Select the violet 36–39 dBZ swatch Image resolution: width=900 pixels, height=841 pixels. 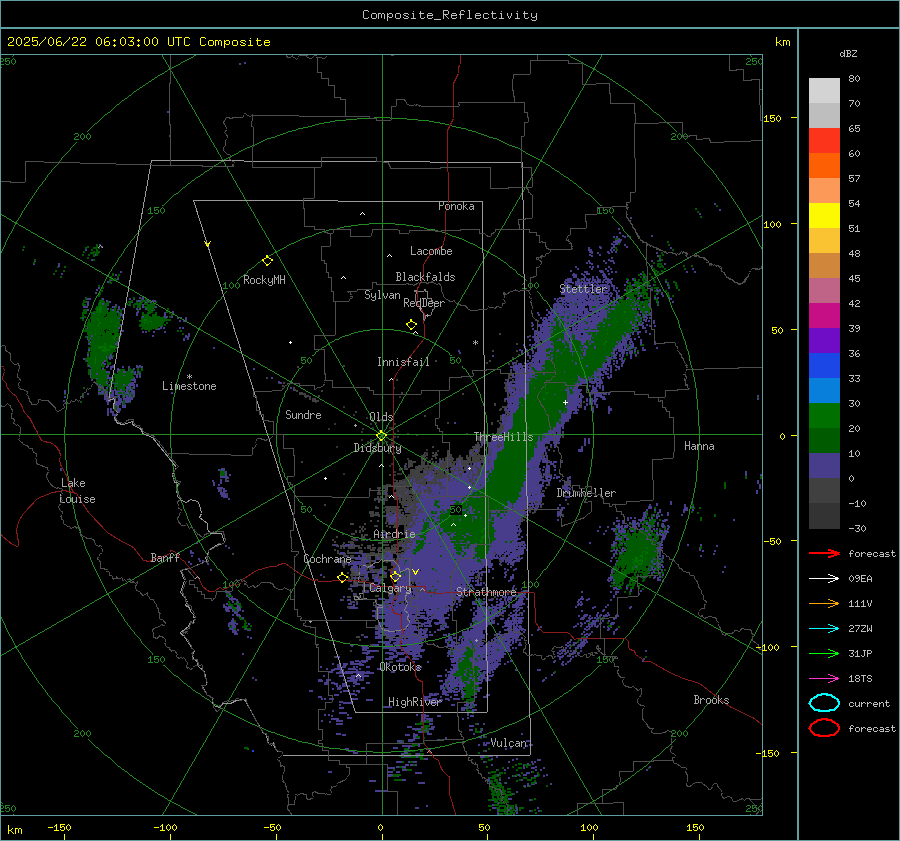coord(824,341)
